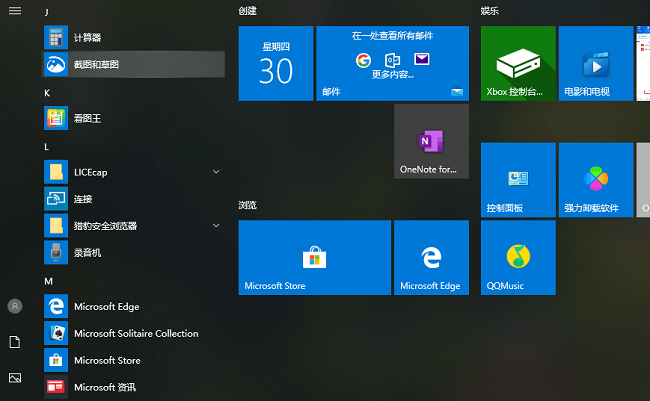The width and height of the screenshot is (650, 401).
Task: Click the LICEcap folder icon
Action: 56,172
